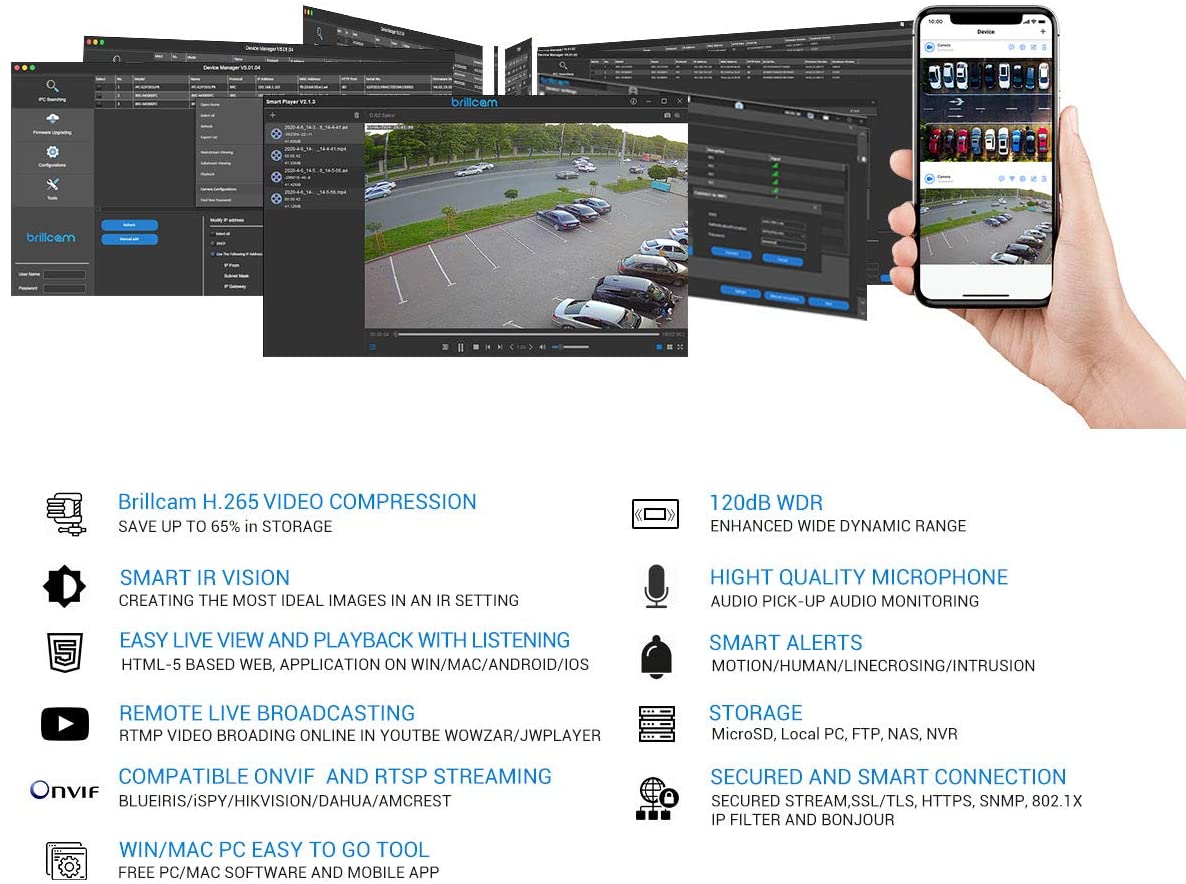
Task: Click the SMART ALERTS heading
Action: point(786,643)
